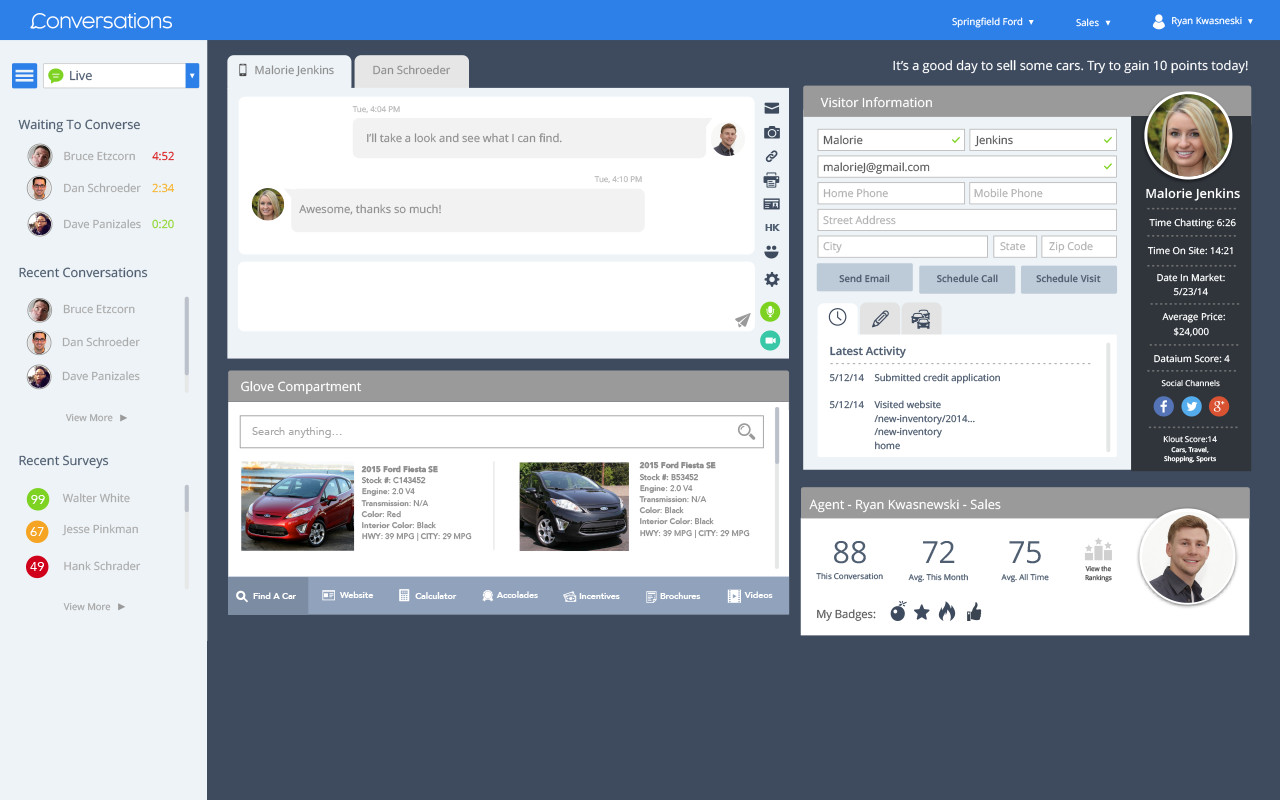
Task: Click the camera icon beside chat
Action: coord(772,132)
